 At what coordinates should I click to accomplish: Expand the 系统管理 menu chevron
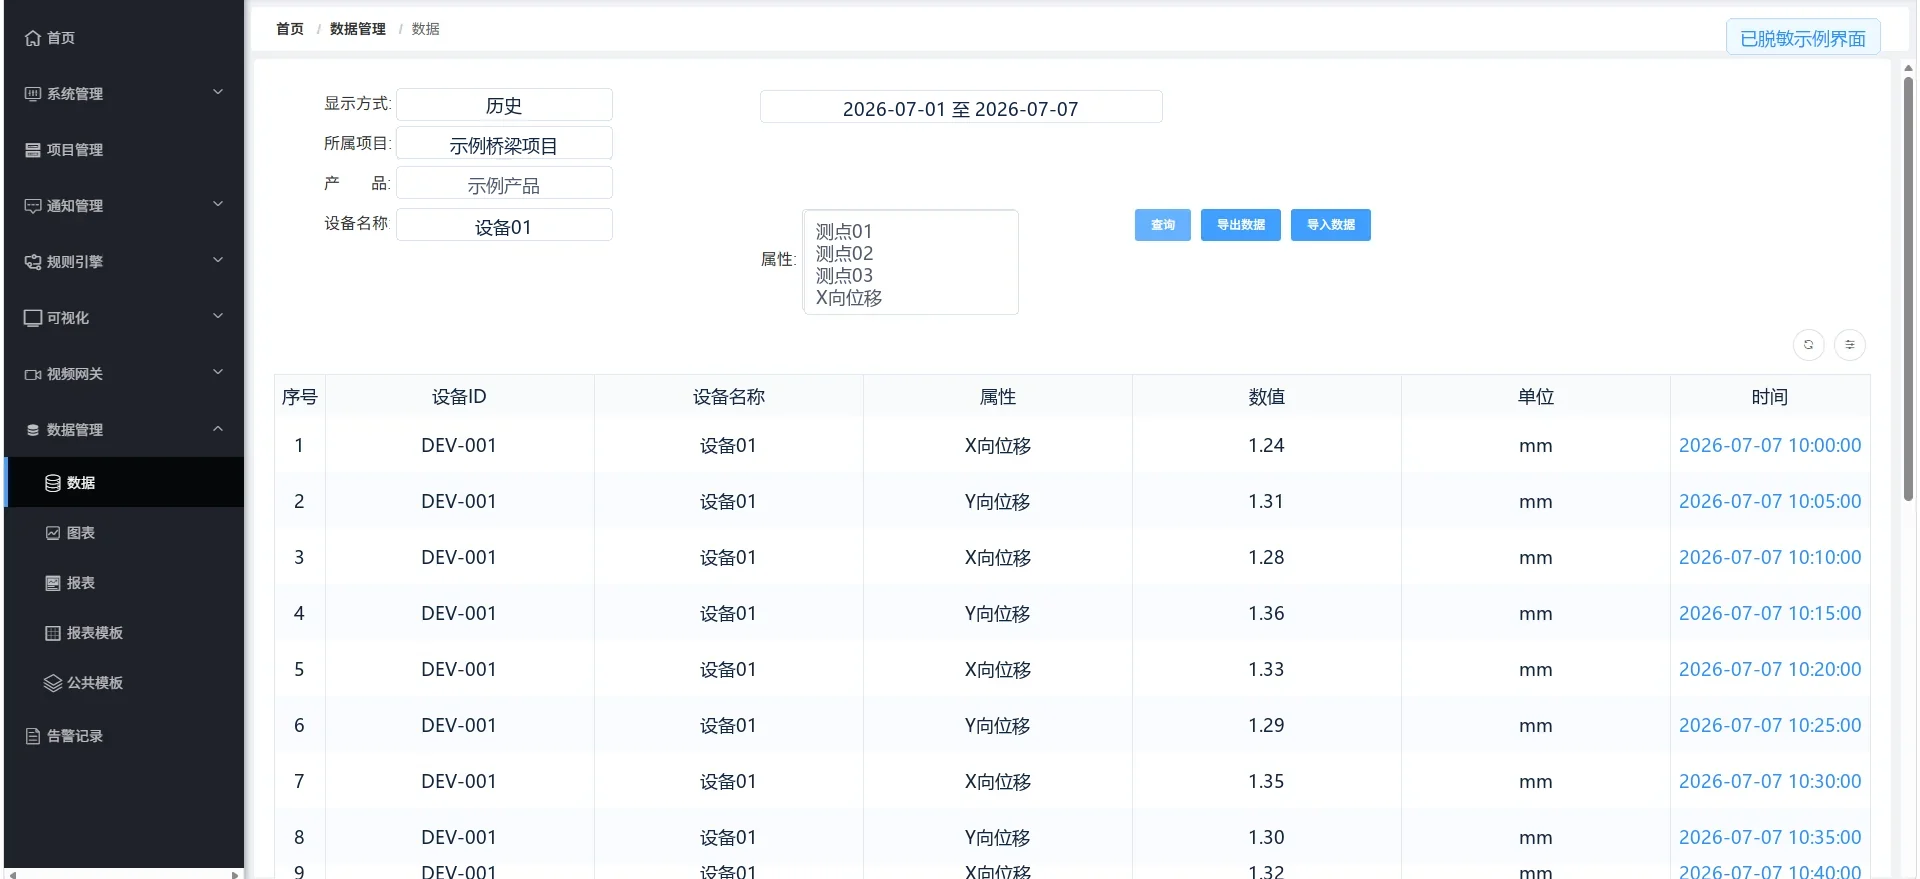click(x=218, y=92)
